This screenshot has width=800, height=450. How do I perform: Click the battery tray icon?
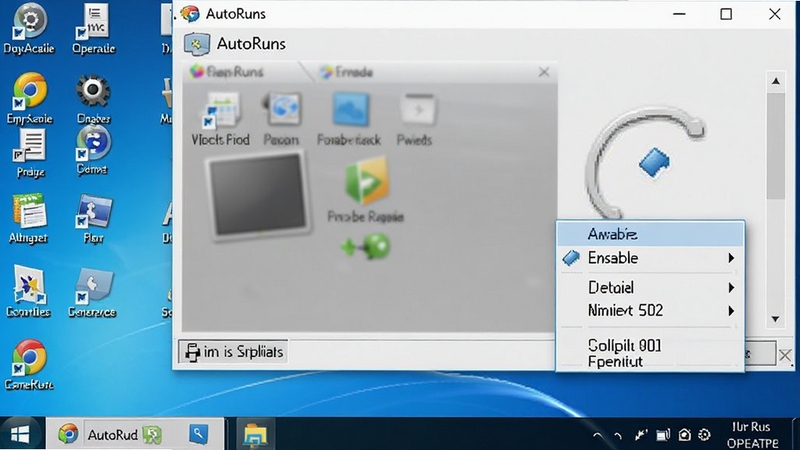point(662,435)
